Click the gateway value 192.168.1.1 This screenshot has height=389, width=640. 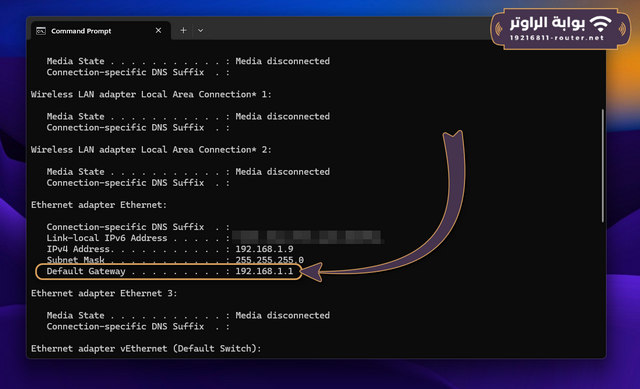tap(264, 271)
